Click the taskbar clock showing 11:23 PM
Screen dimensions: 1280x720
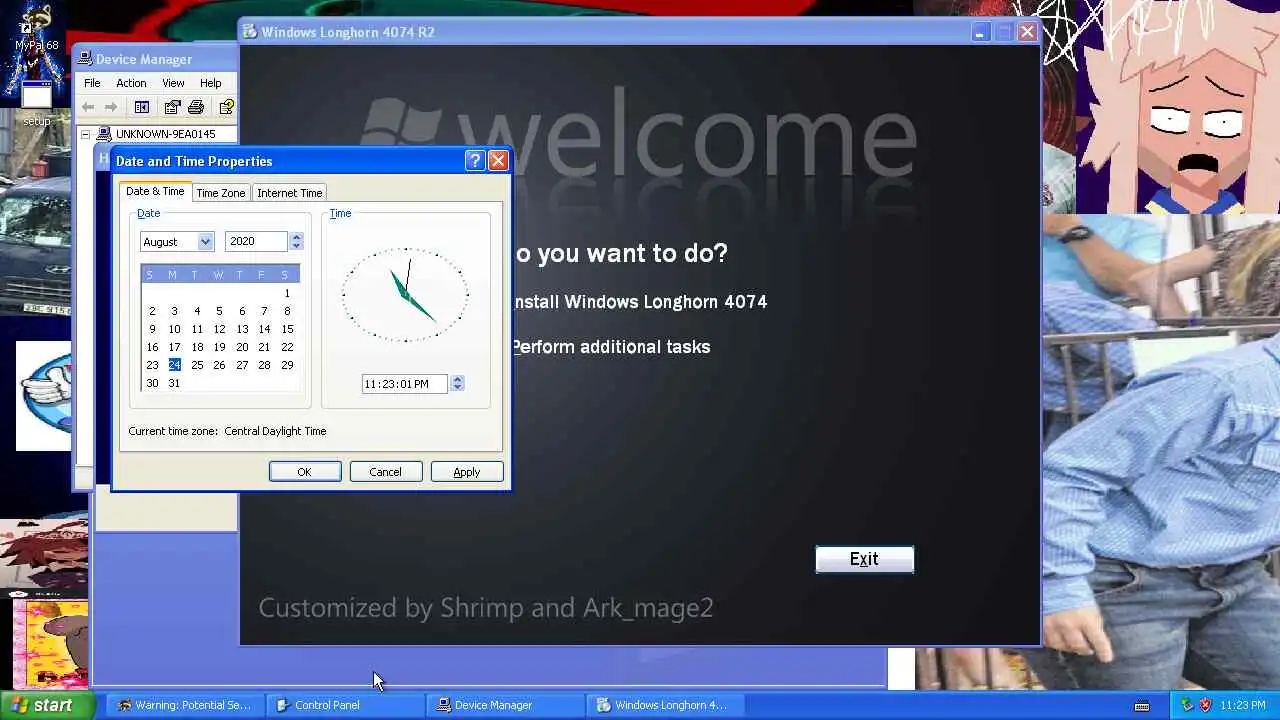[1243, 705]
